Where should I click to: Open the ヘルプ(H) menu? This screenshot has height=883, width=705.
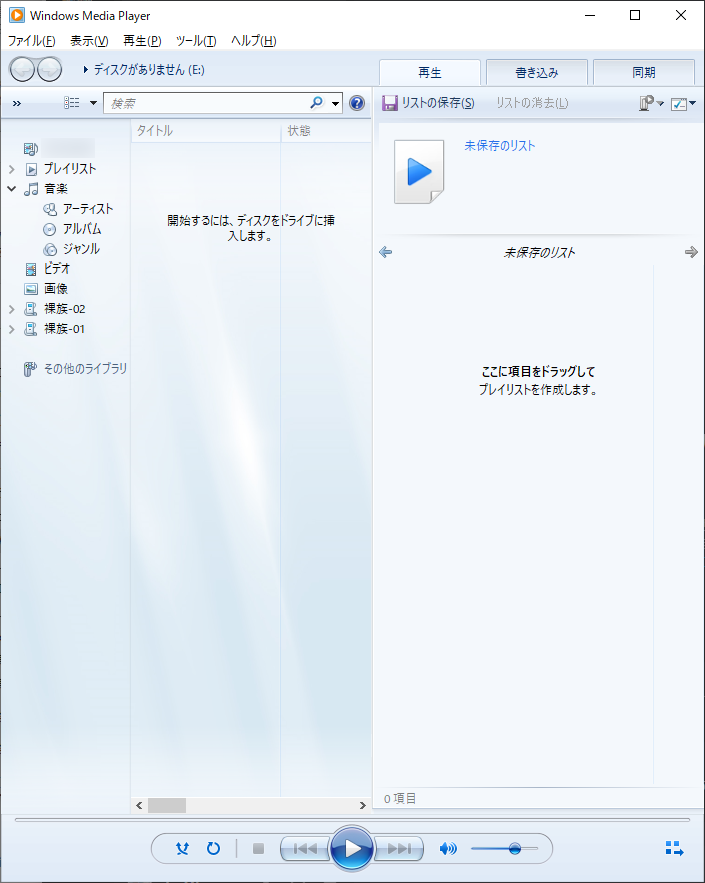point(253,41)
